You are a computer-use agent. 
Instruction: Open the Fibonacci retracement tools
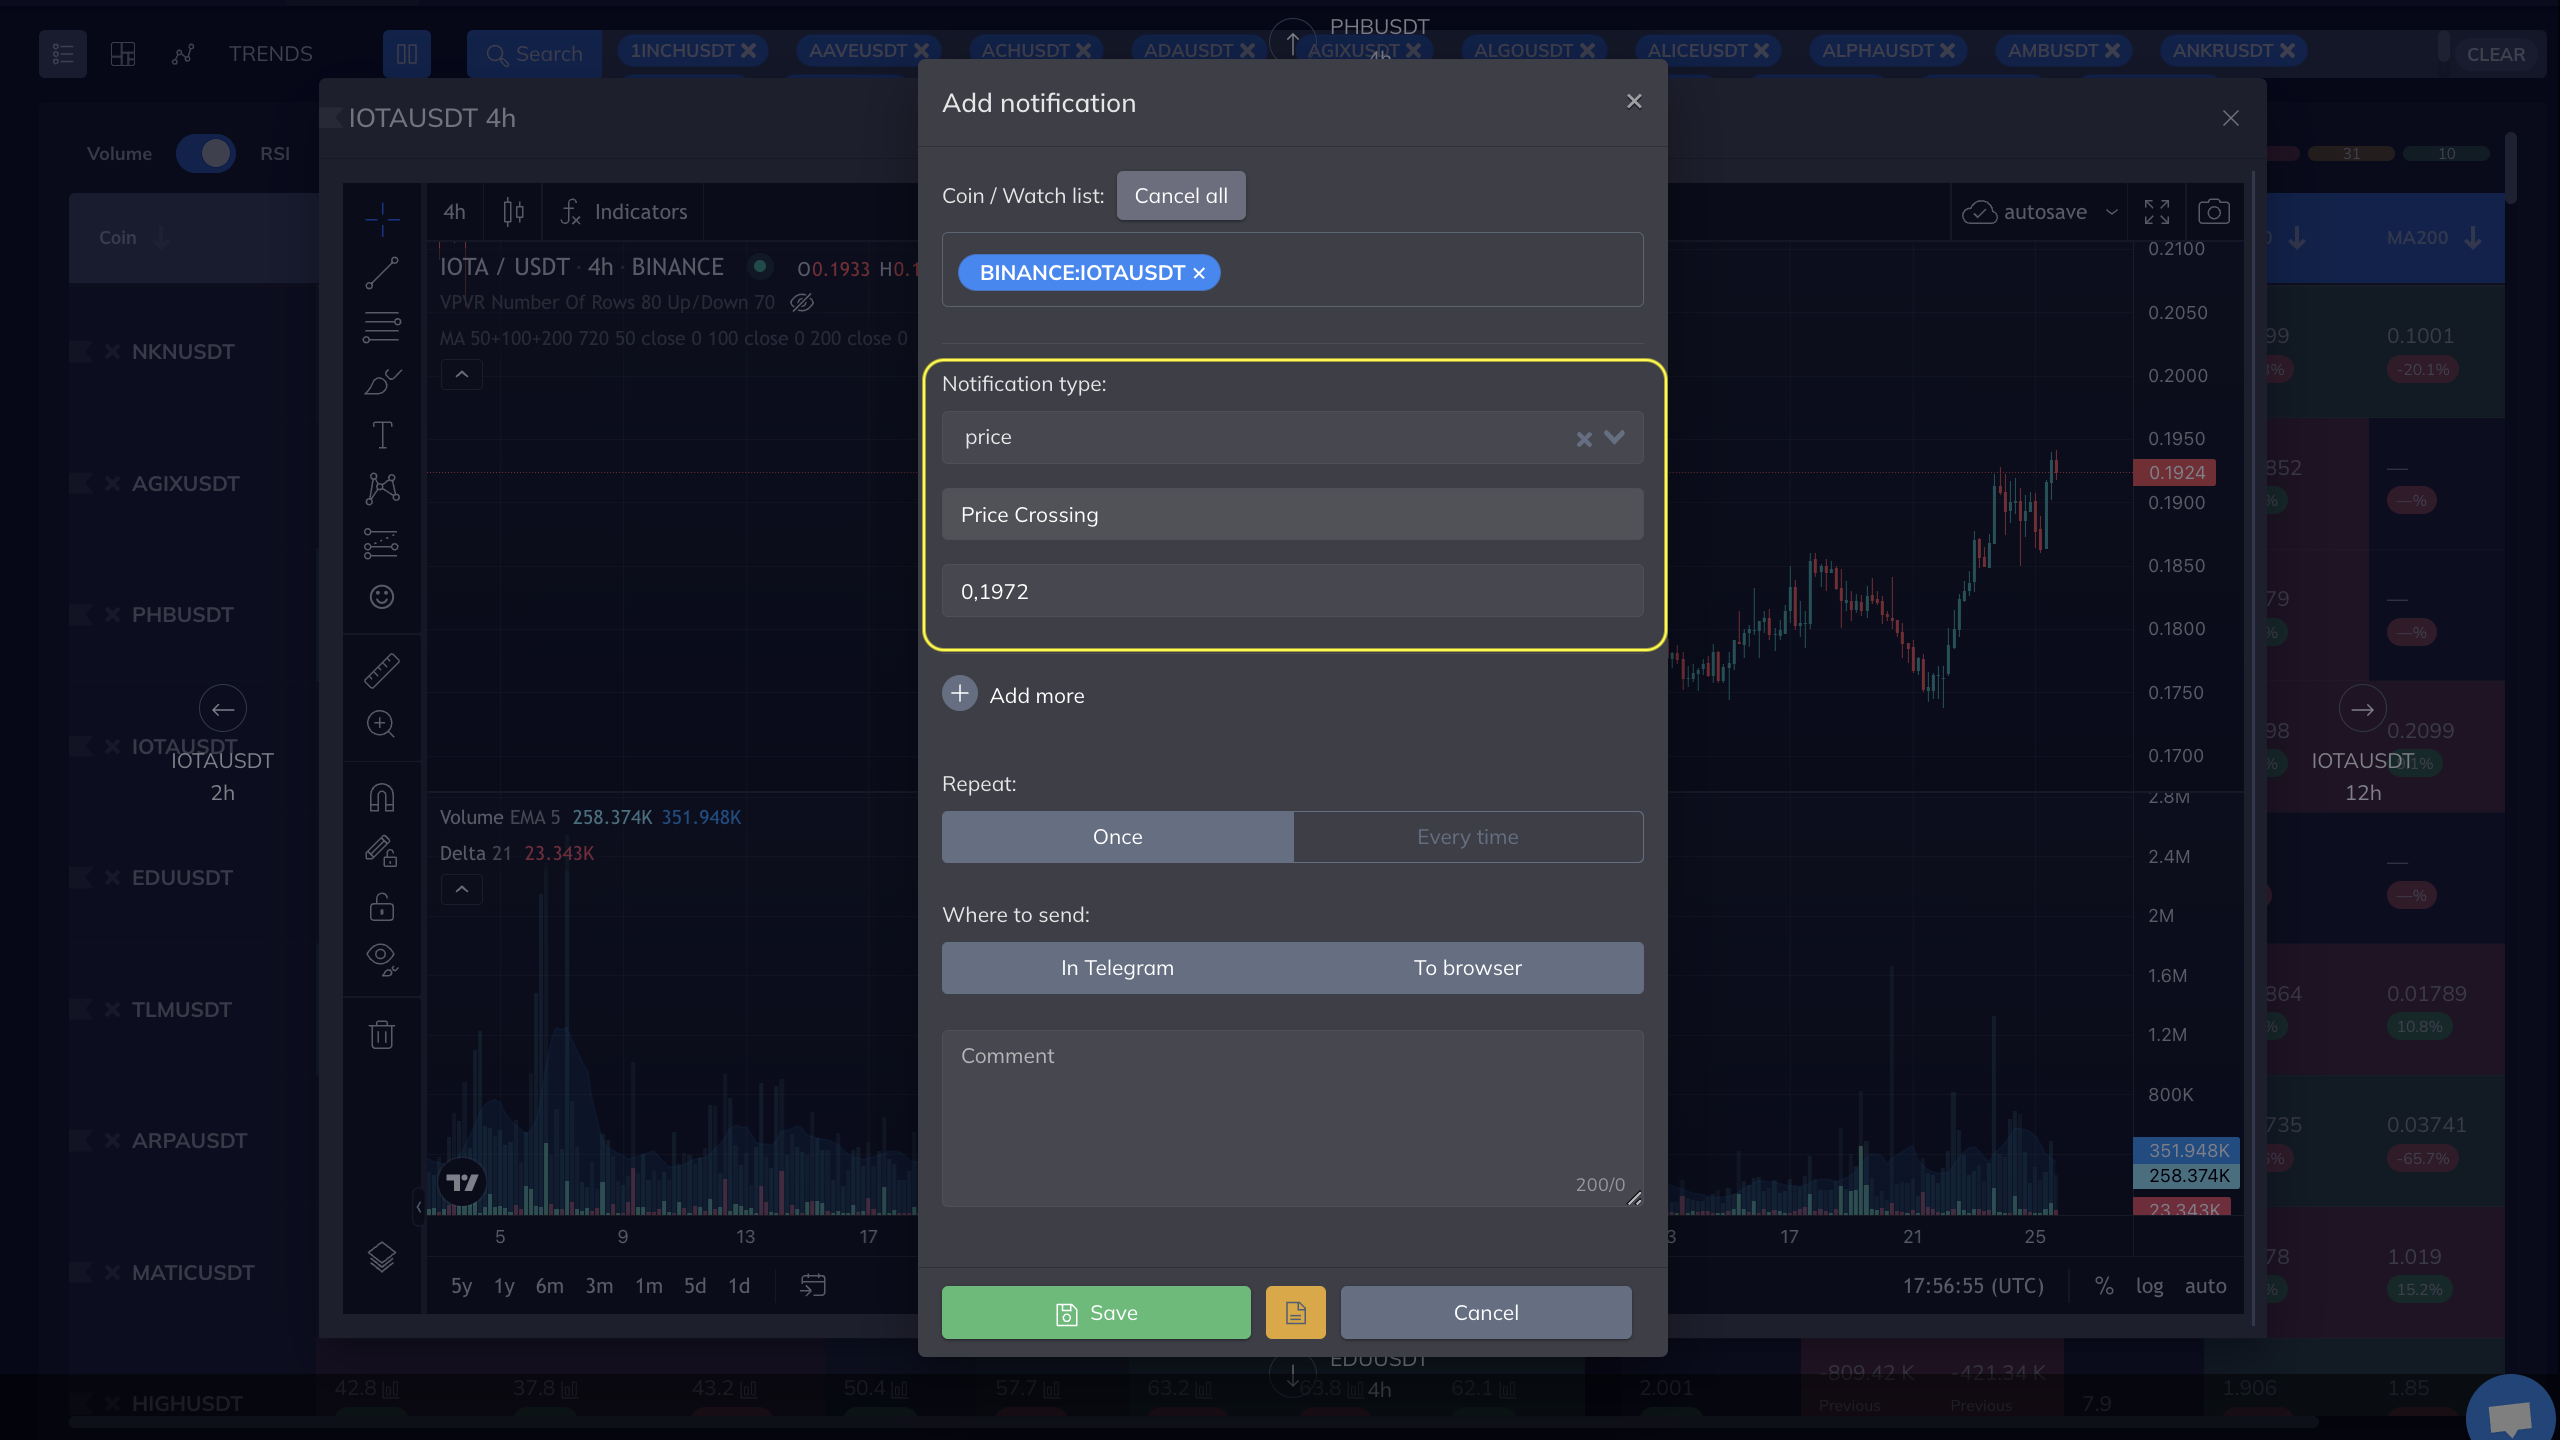tap(381, 326)
